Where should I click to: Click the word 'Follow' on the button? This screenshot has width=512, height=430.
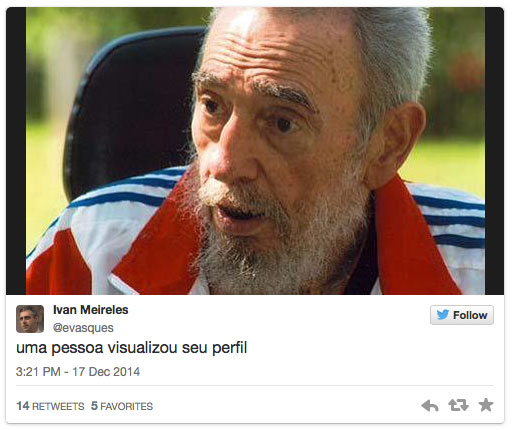(470, 315)
